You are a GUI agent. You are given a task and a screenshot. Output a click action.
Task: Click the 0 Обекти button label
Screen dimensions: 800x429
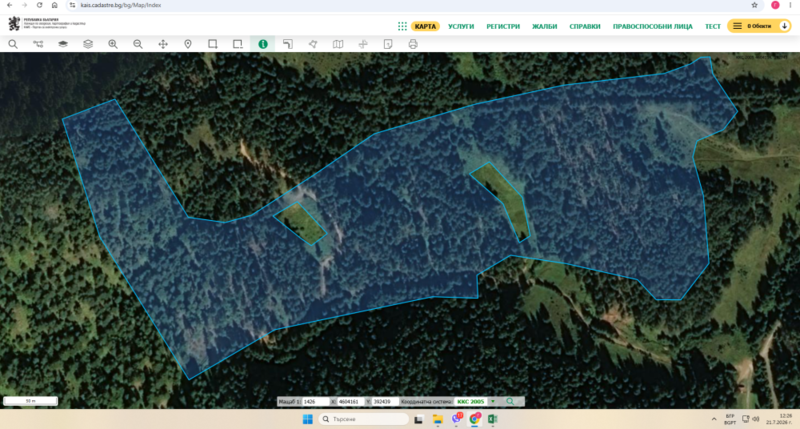coord(759,26)
